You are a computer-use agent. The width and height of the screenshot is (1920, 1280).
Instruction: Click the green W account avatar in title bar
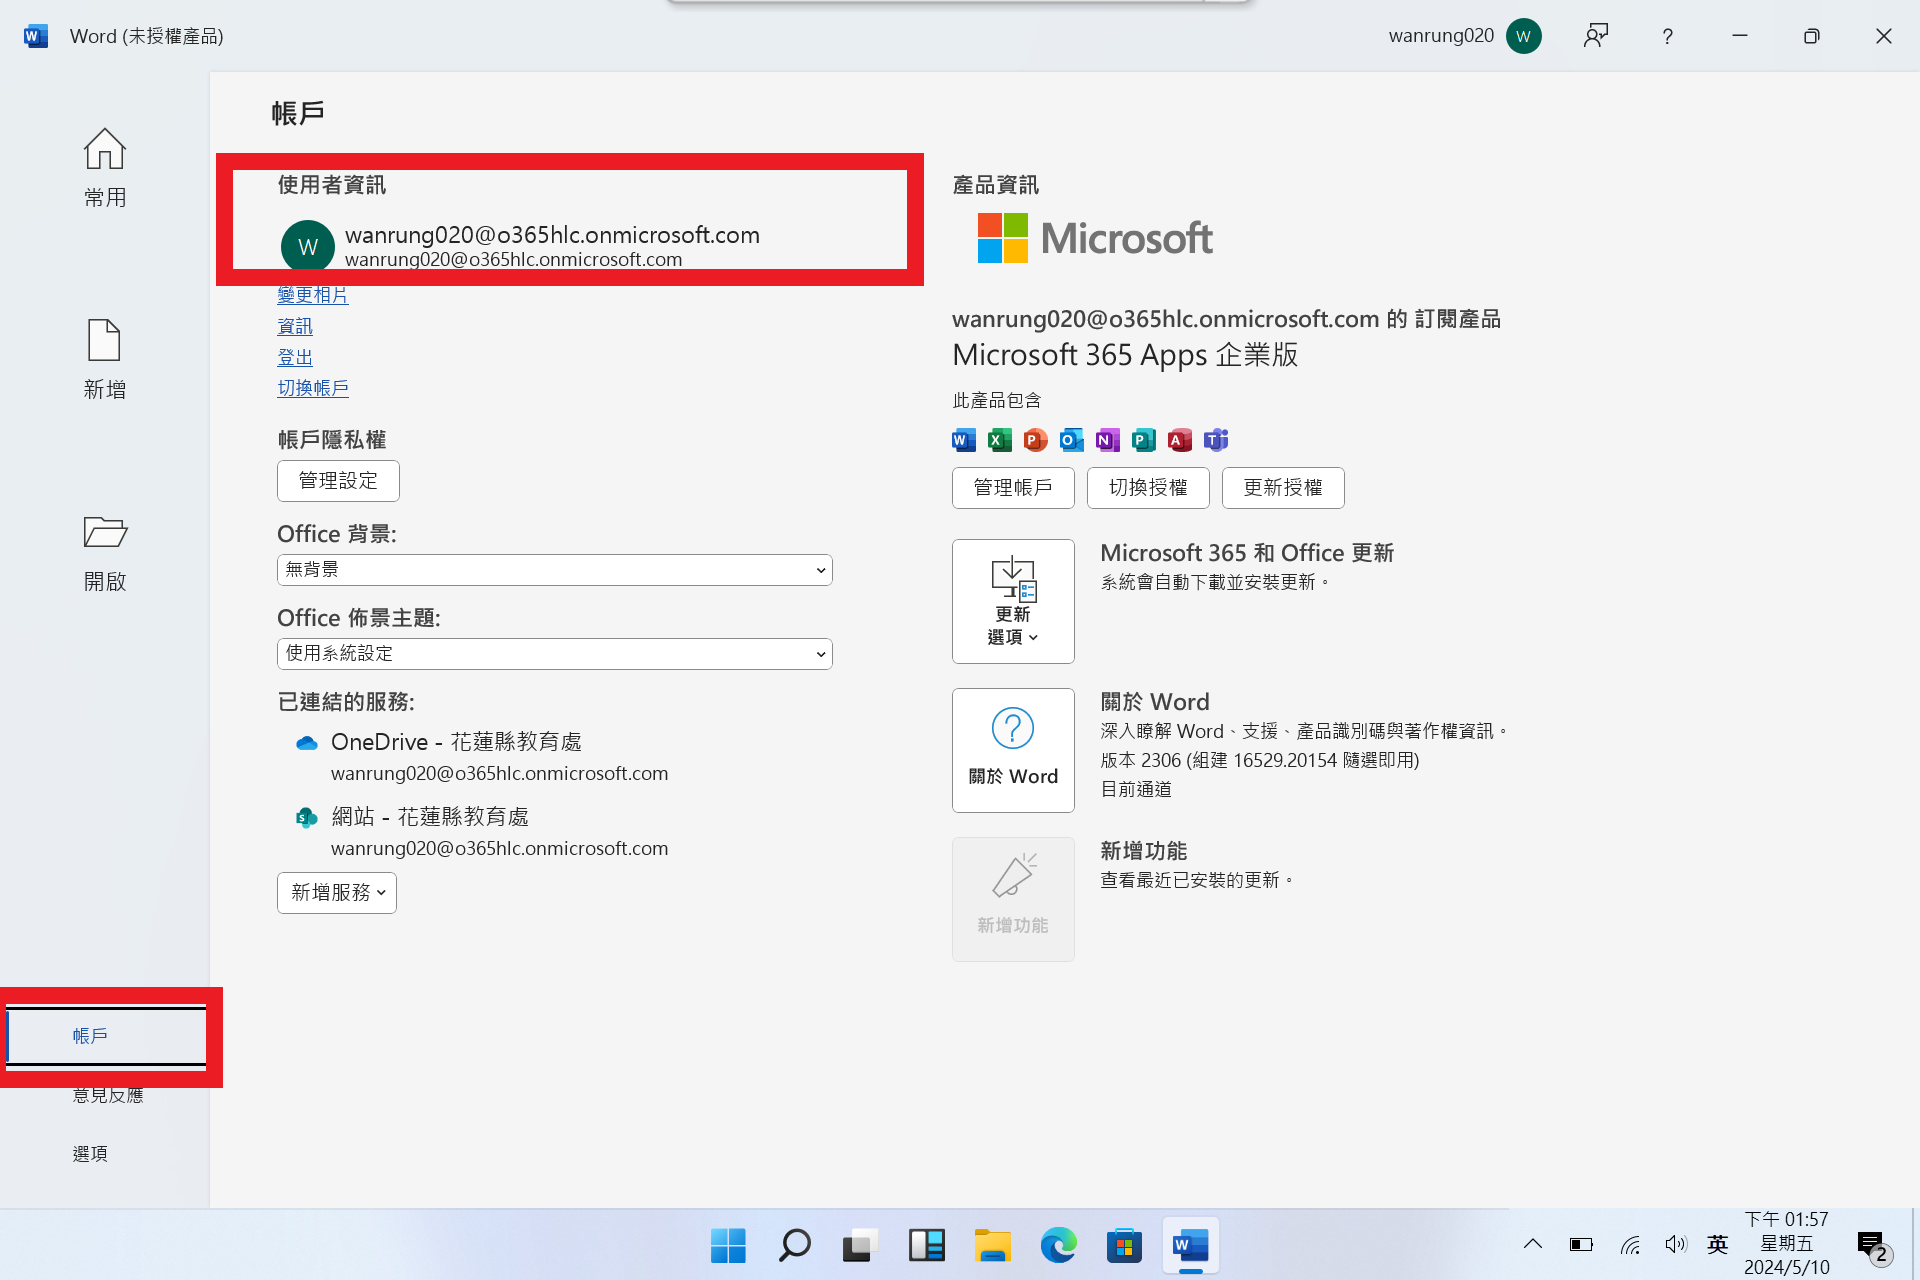pos(1523,36)
